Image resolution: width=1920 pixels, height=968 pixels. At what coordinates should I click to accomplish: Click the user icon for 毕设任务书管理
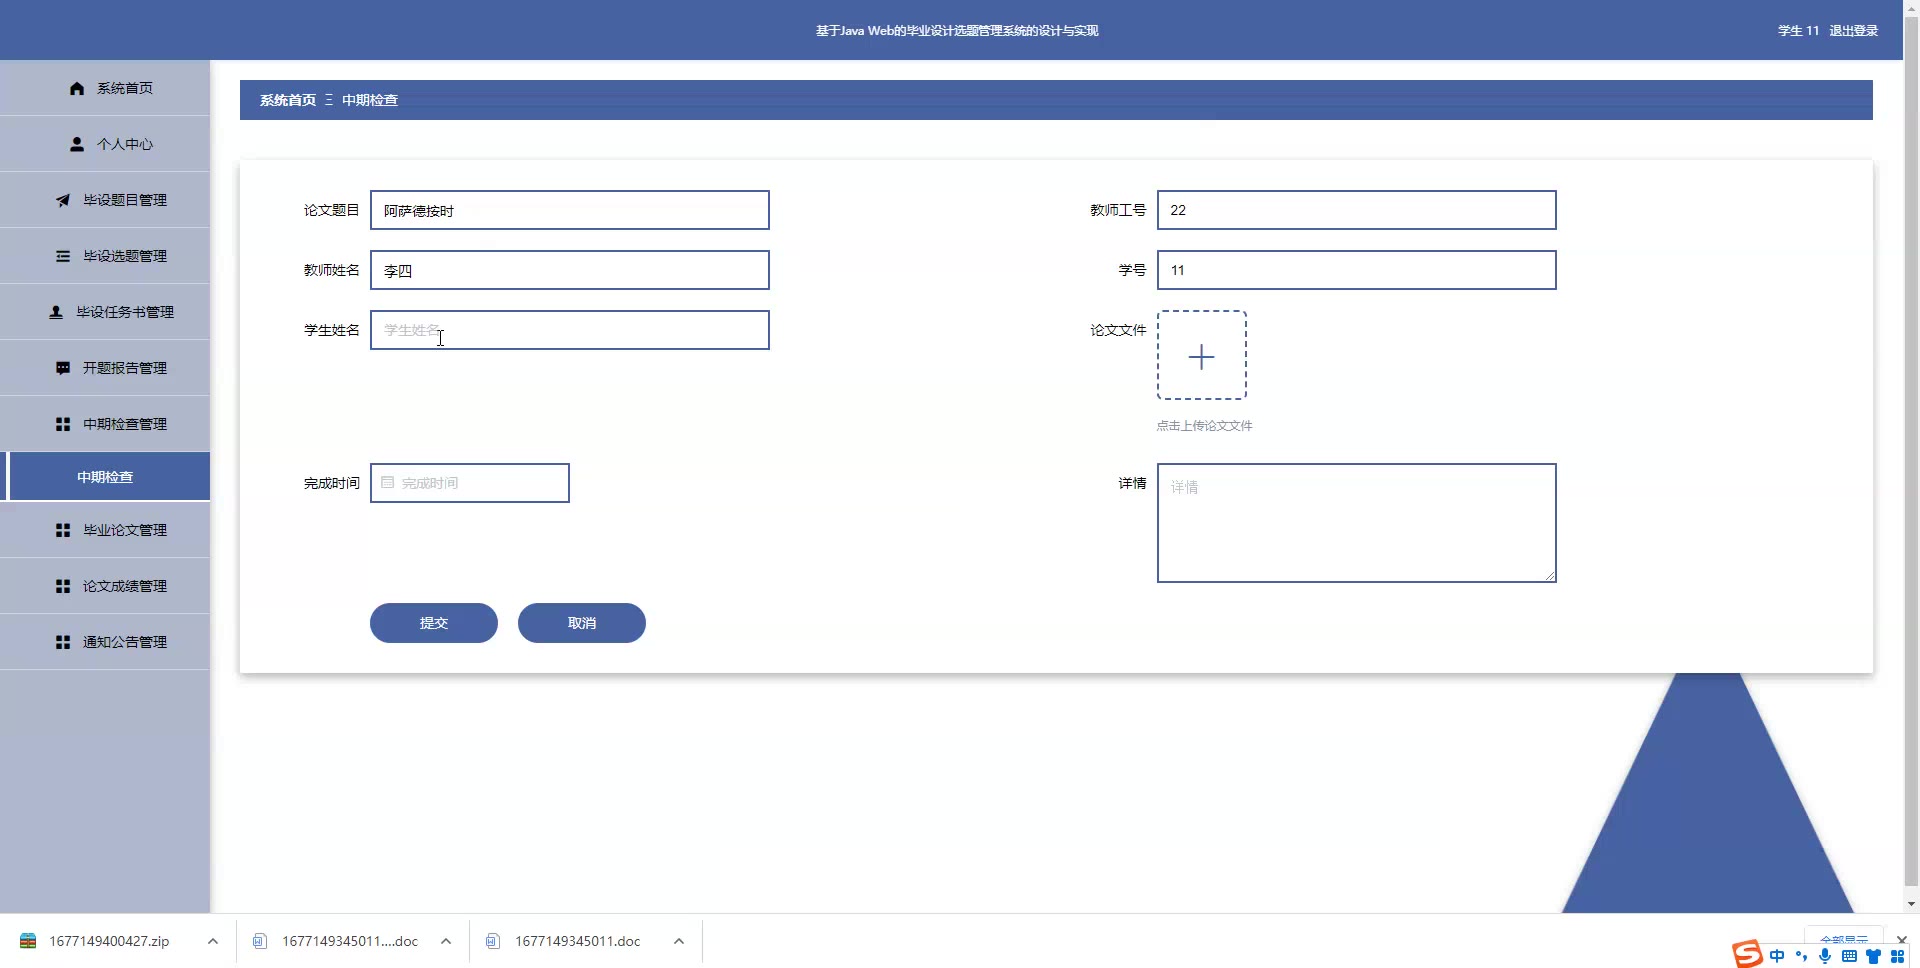pos(56,312)
